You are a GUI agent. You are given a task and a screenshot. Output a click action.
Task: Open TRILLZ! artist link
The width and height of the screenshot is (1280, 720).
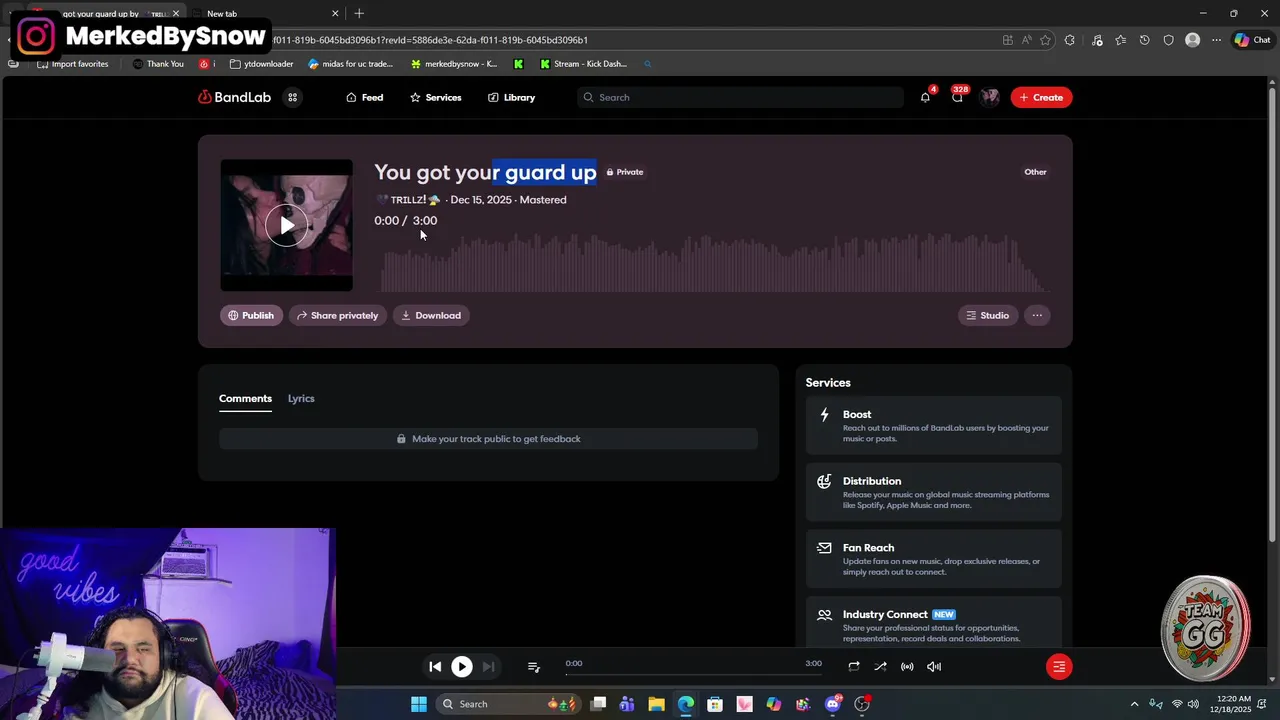pyautogui.click(x=408, y=200)
